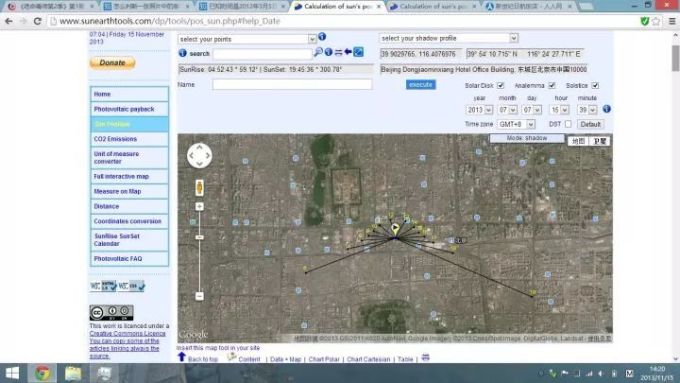Click the Back to top arrow icon

(x=182, y=357)
